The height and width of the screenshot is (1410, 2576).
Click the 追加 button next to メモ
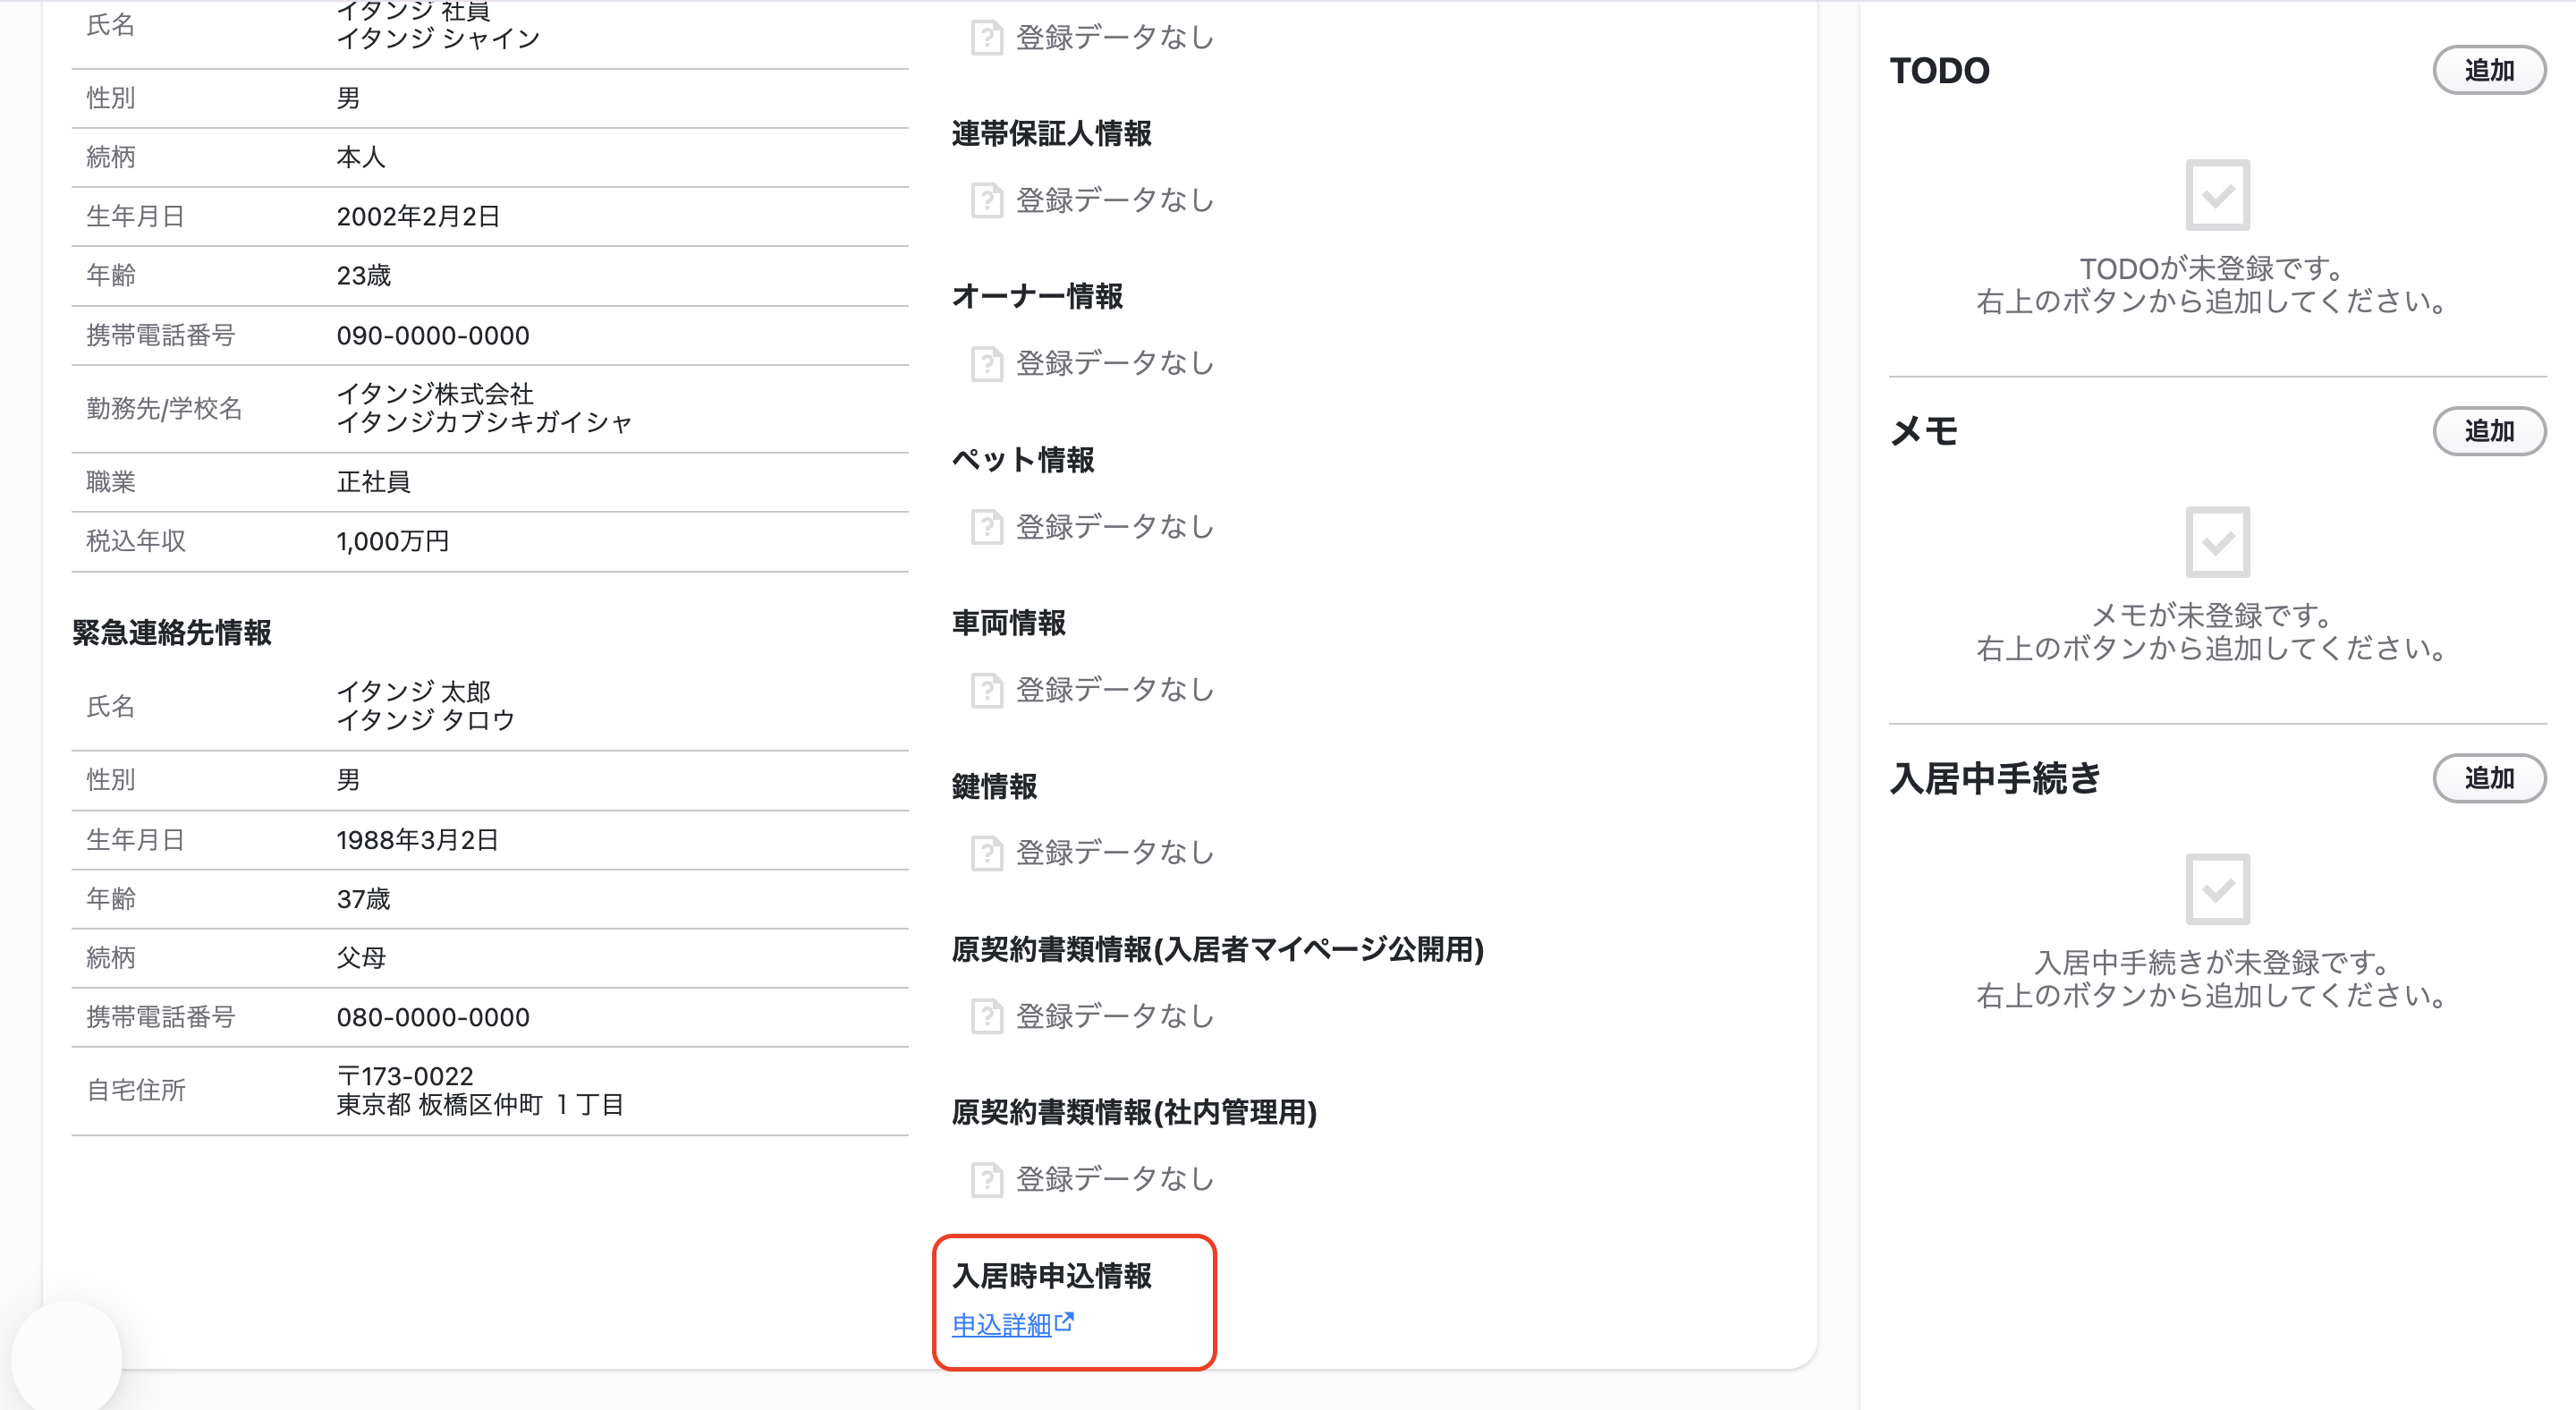2488,431
